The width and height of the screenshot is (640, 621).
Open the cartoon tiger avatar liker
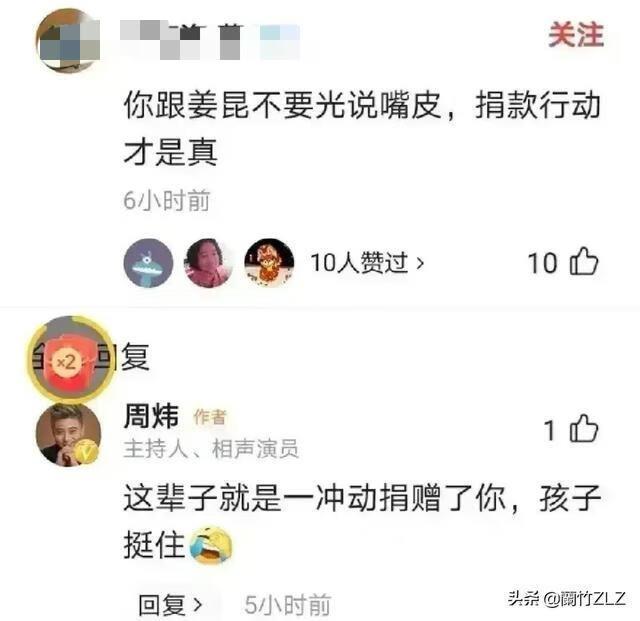click(269, 263)
